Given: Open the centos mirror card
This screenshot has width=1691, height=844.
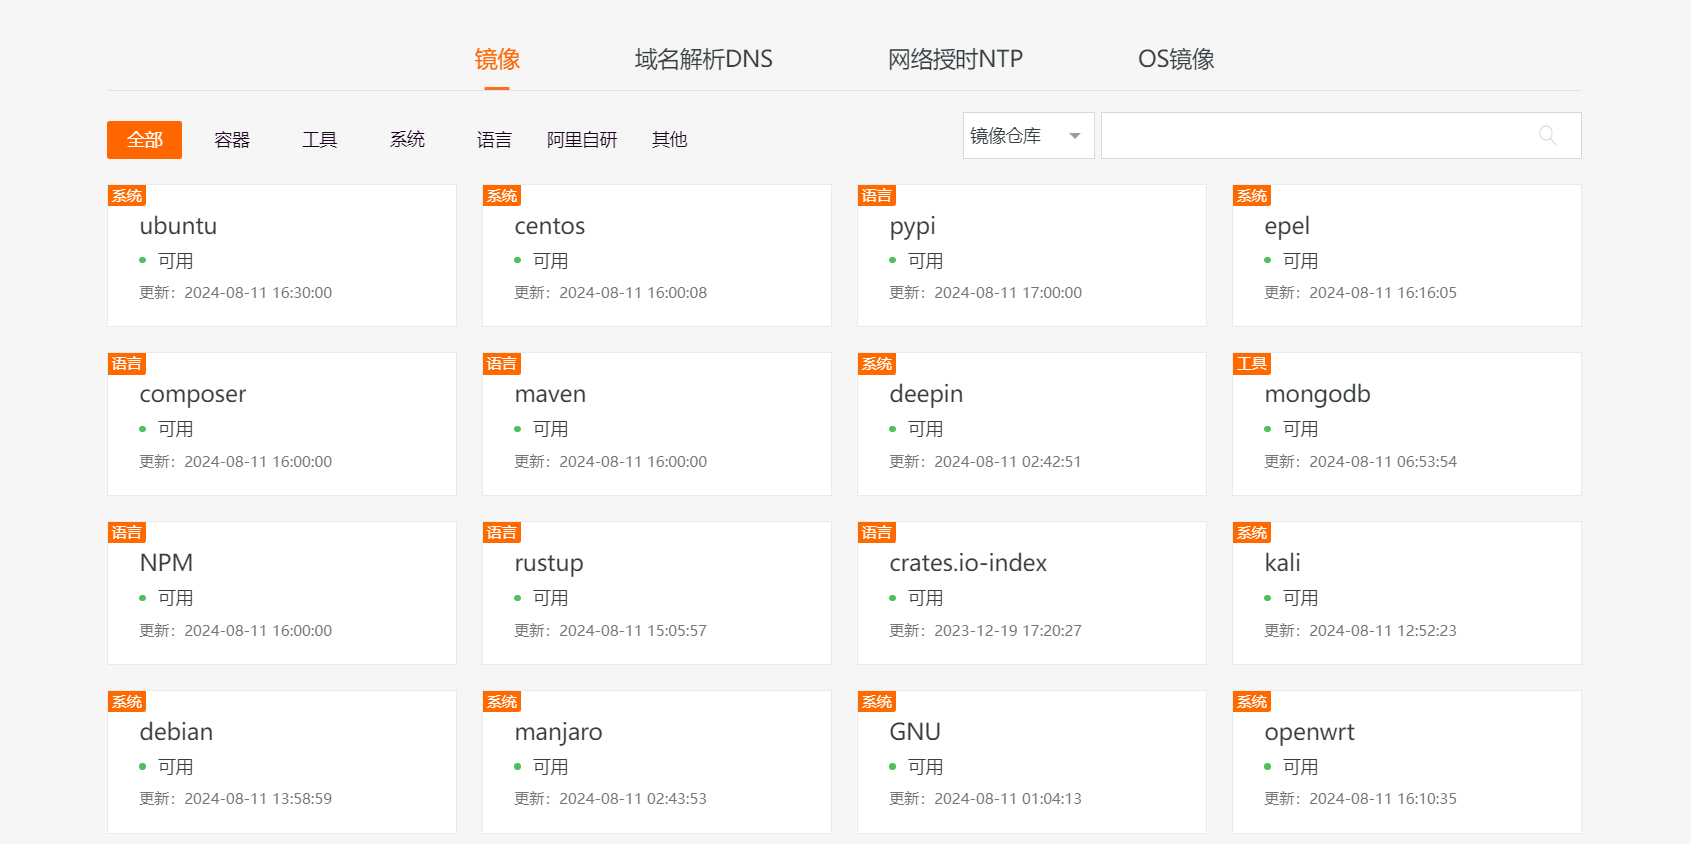Looking at the screenshot, I should (x=657, y=255).
